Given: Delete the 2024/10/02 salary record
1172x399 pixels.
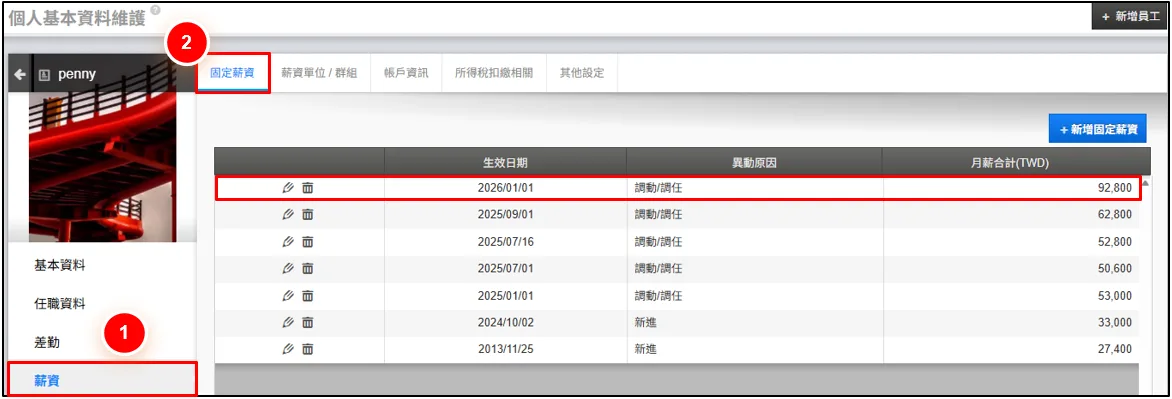Looking at the screenshot, I should 307,322.
